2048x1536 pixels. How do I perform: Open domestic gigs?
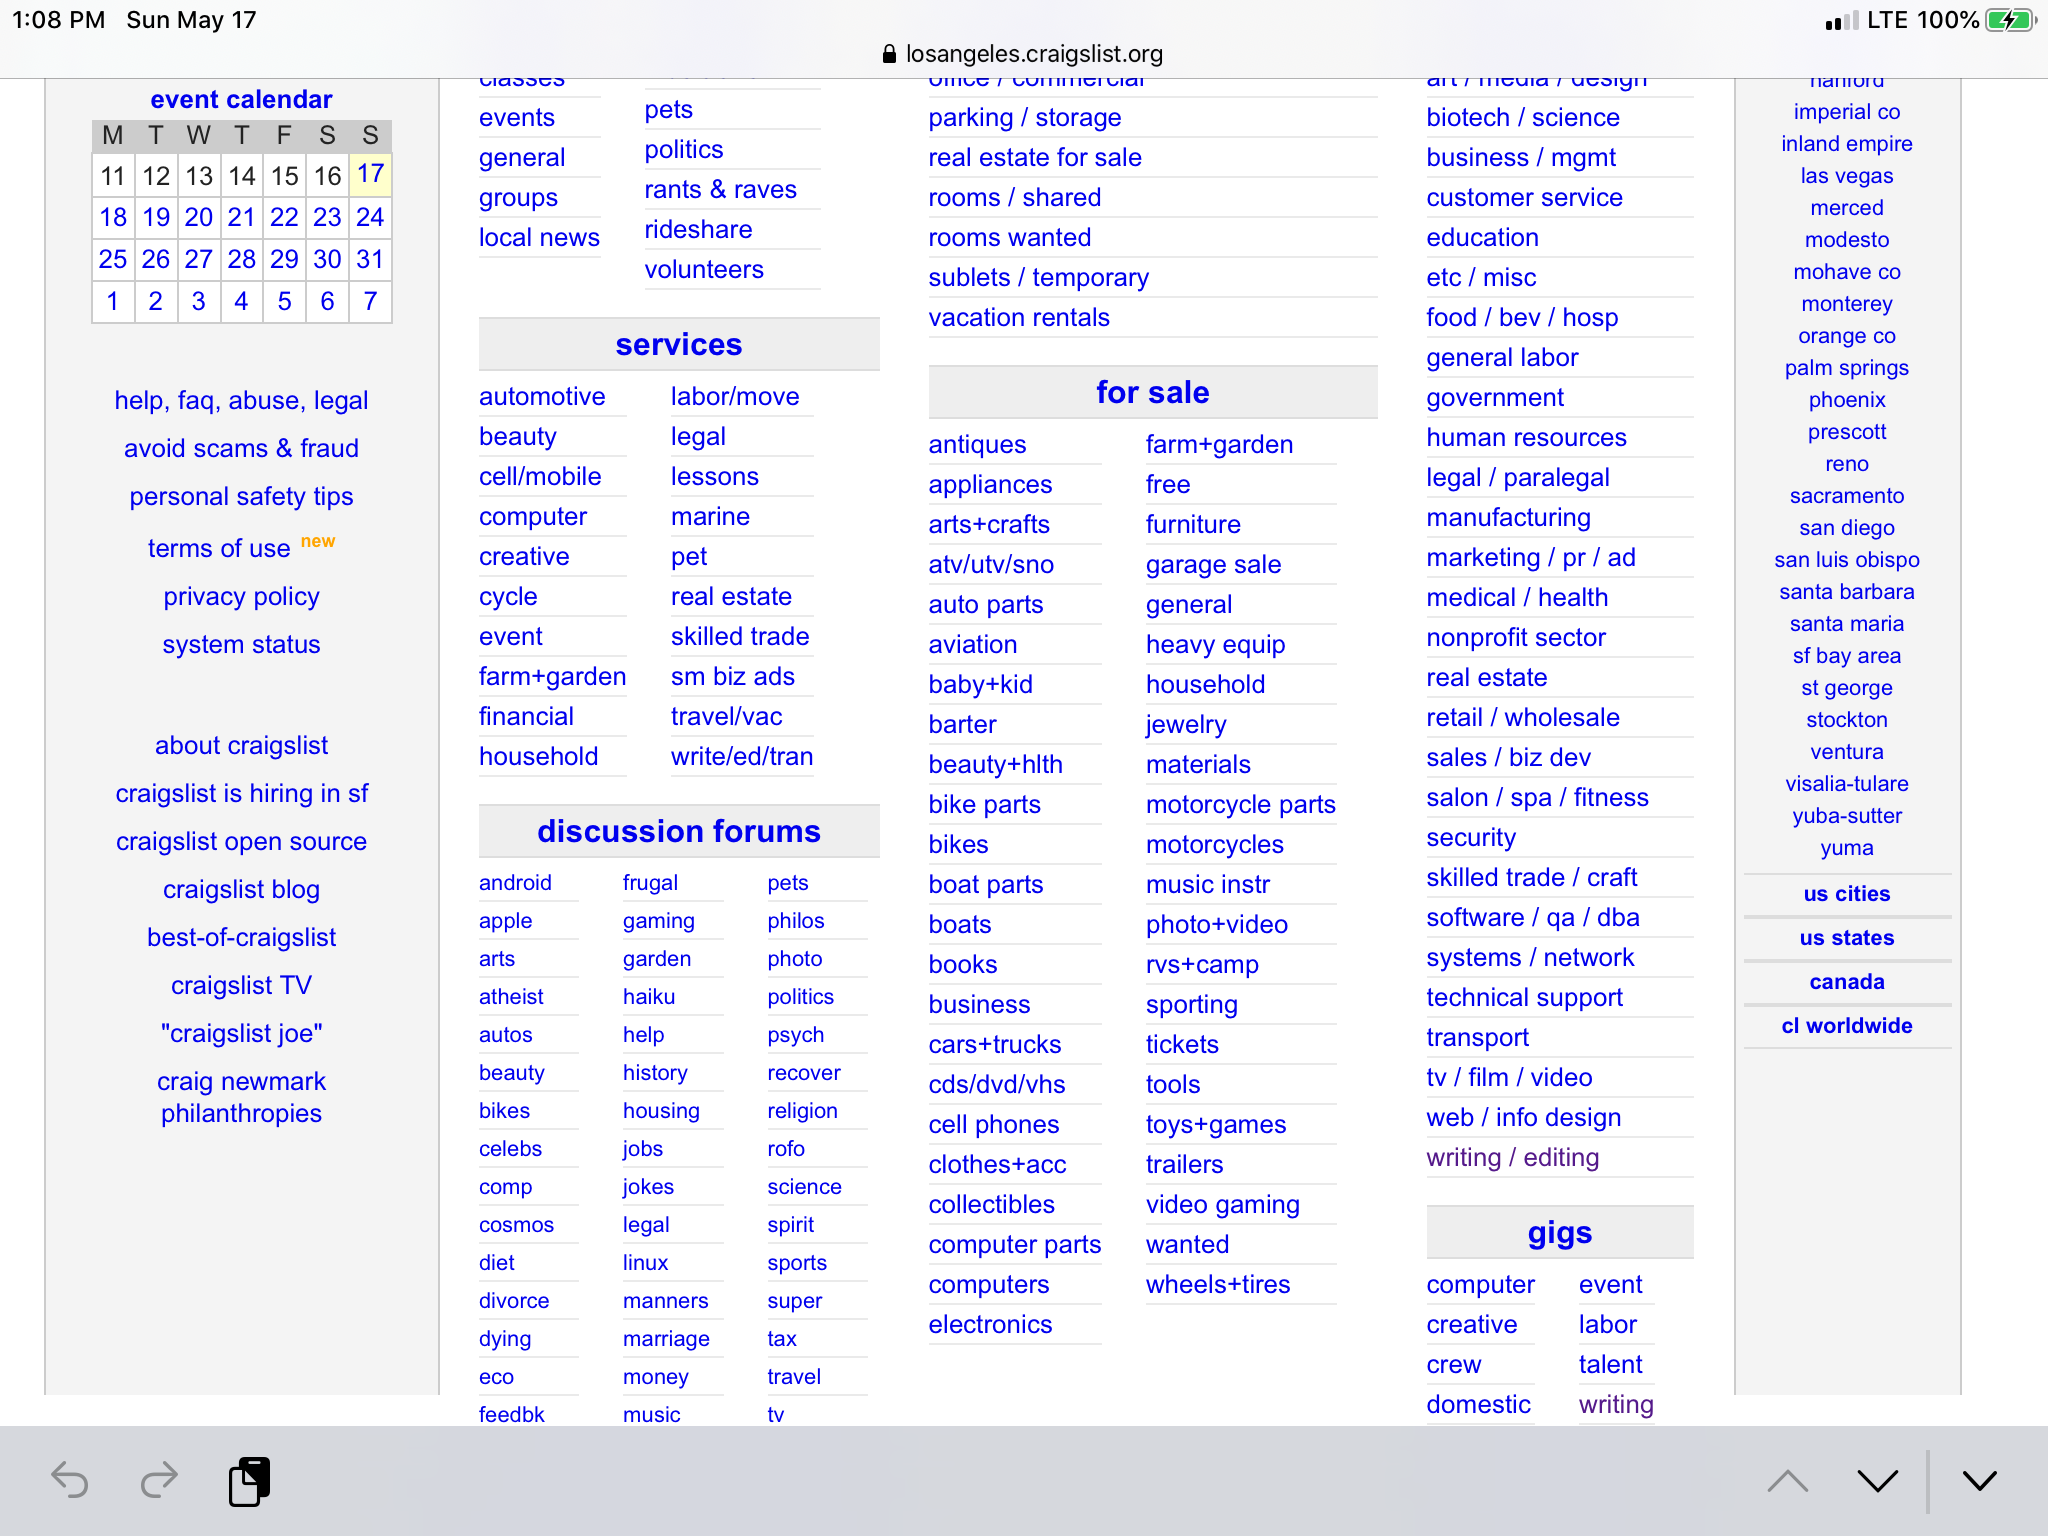coord(1478,1404)
